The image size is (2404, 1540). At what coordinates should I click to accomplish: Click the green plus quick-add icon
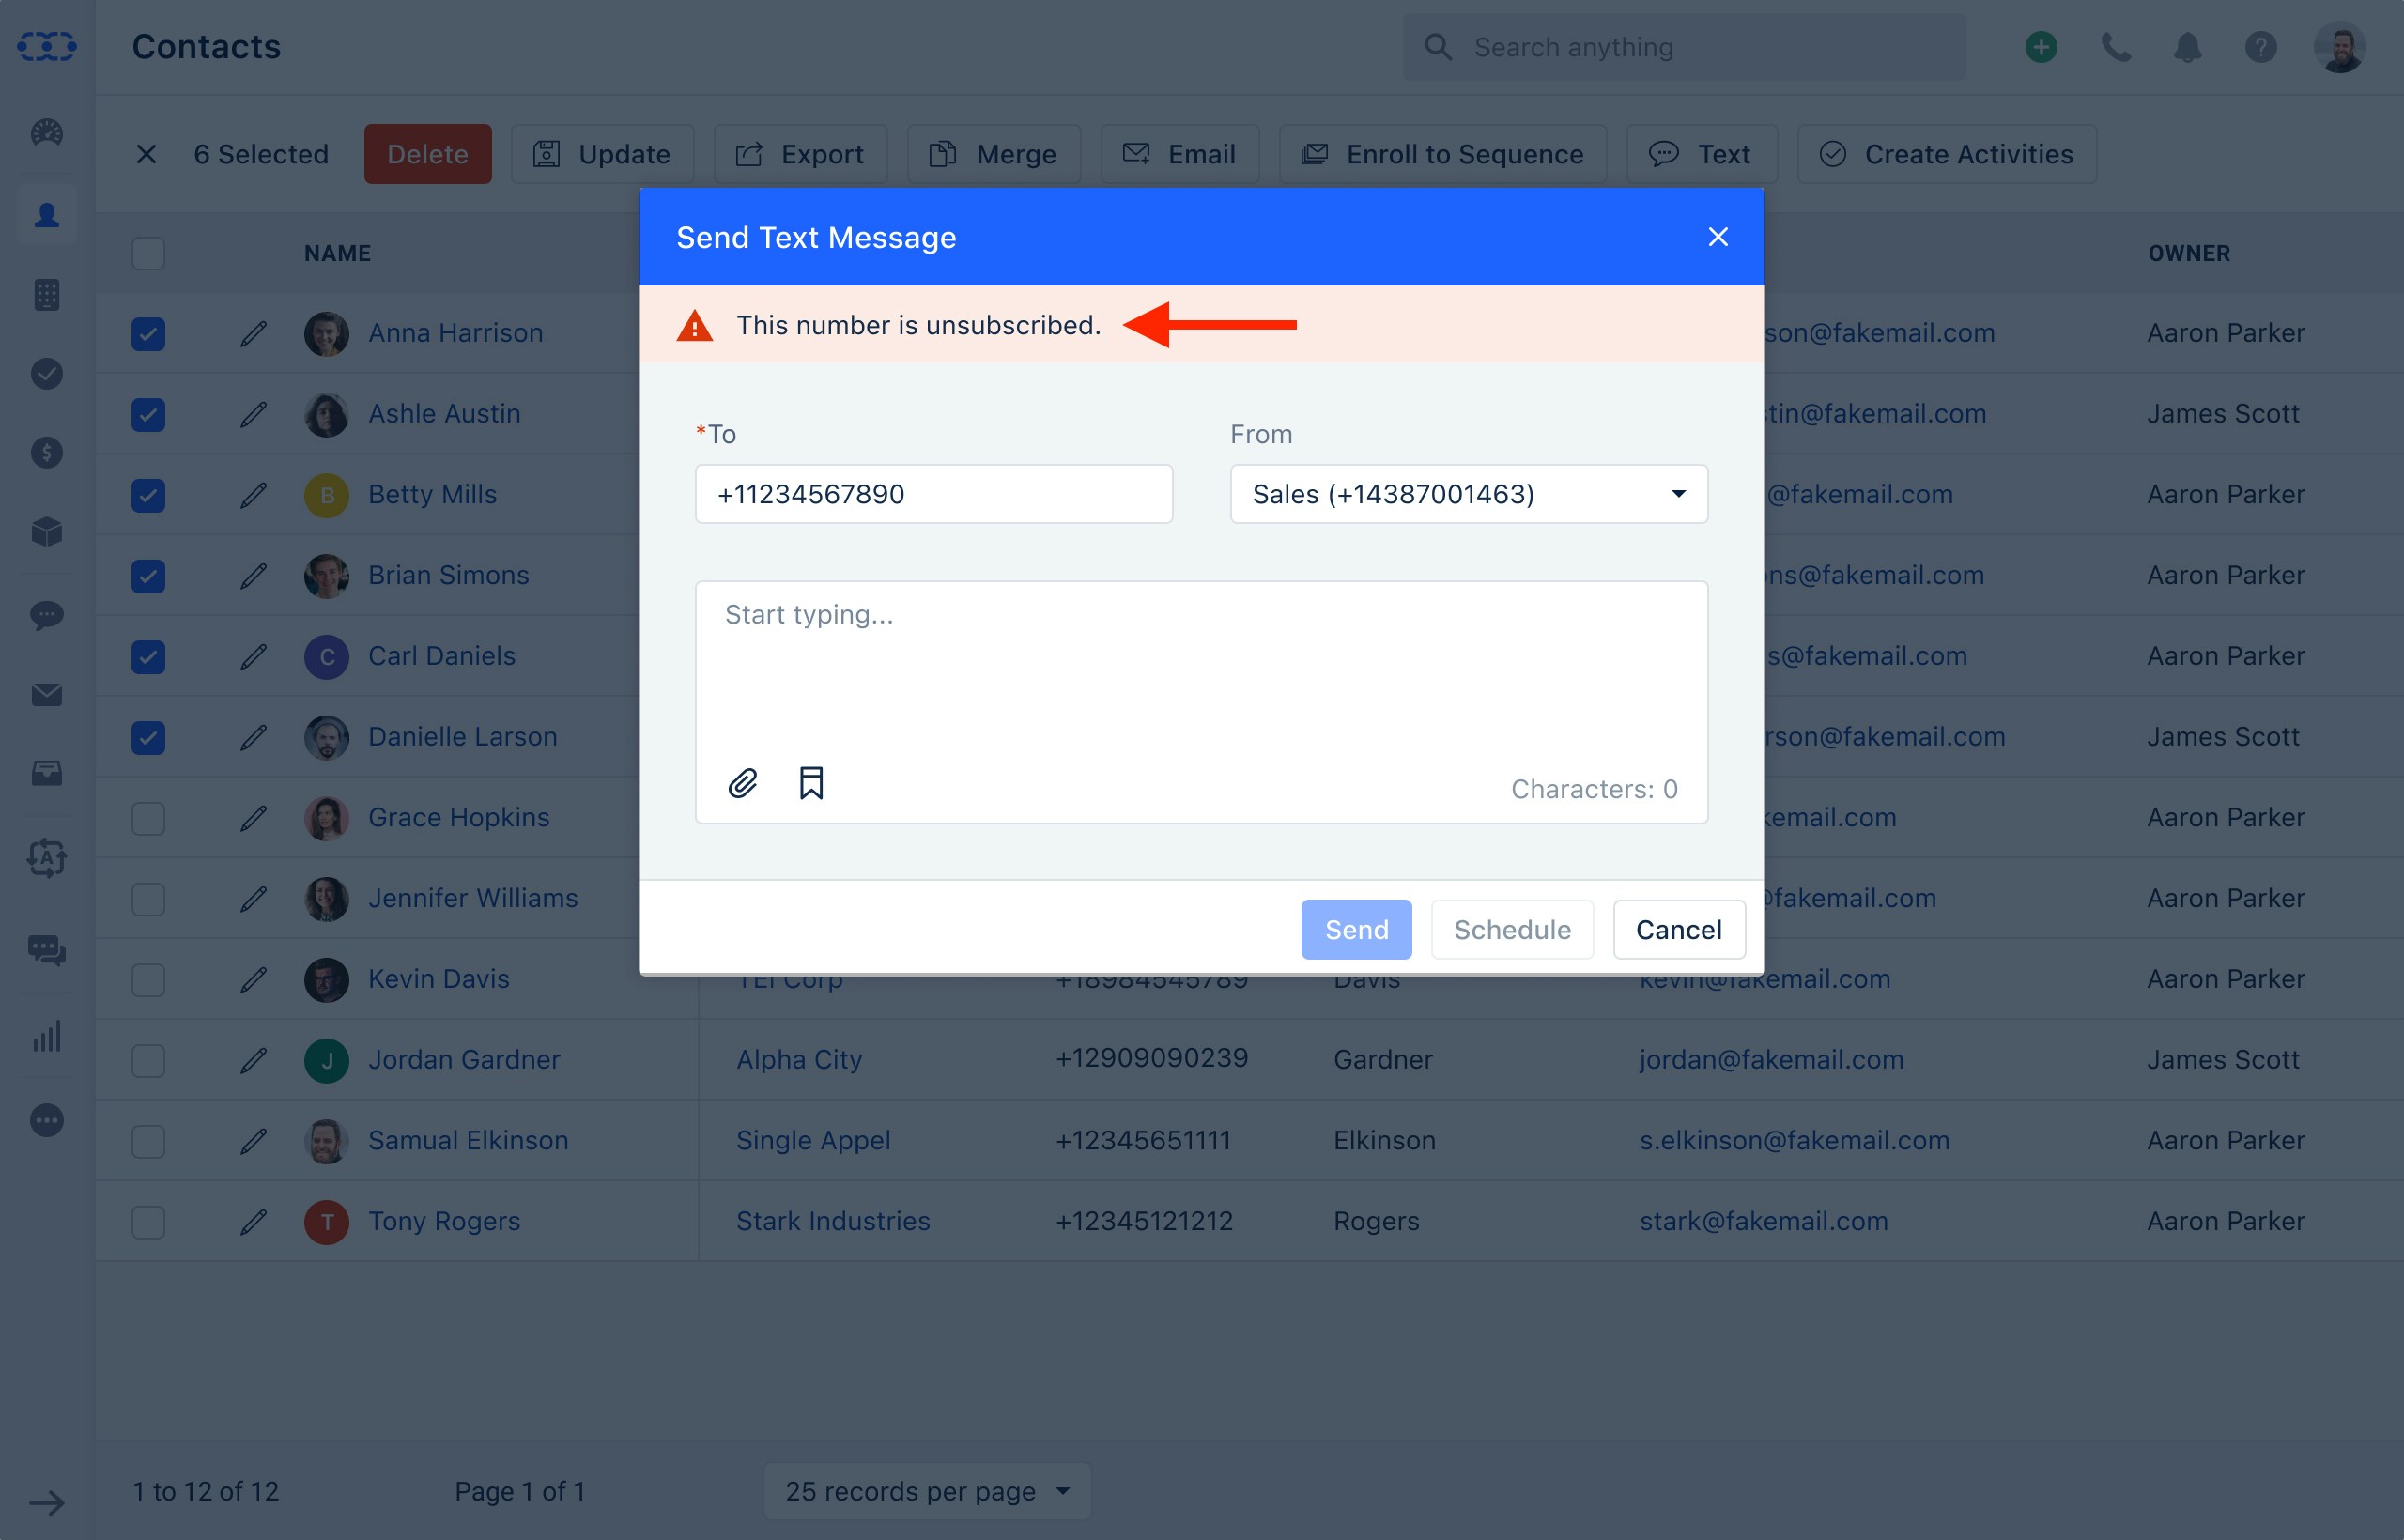2041,47
